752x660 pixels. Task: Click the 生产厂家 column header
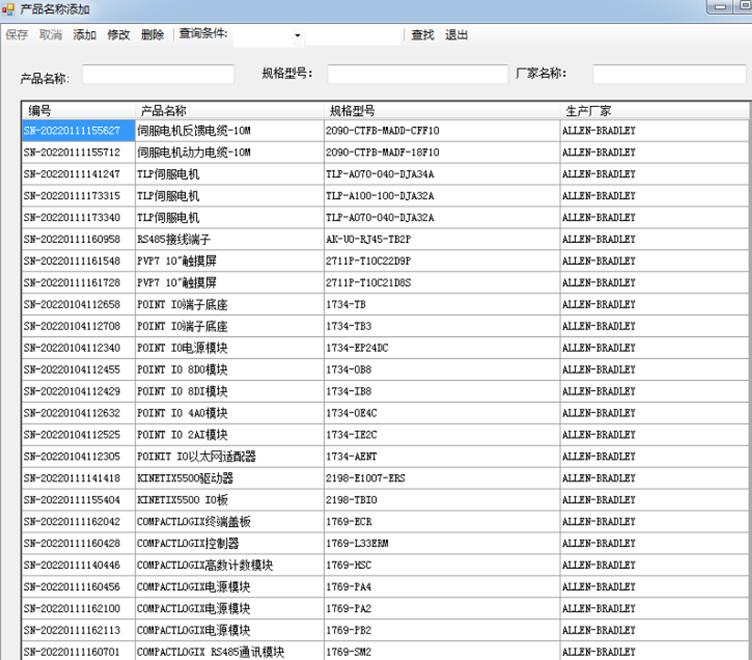tap(654, 111)
